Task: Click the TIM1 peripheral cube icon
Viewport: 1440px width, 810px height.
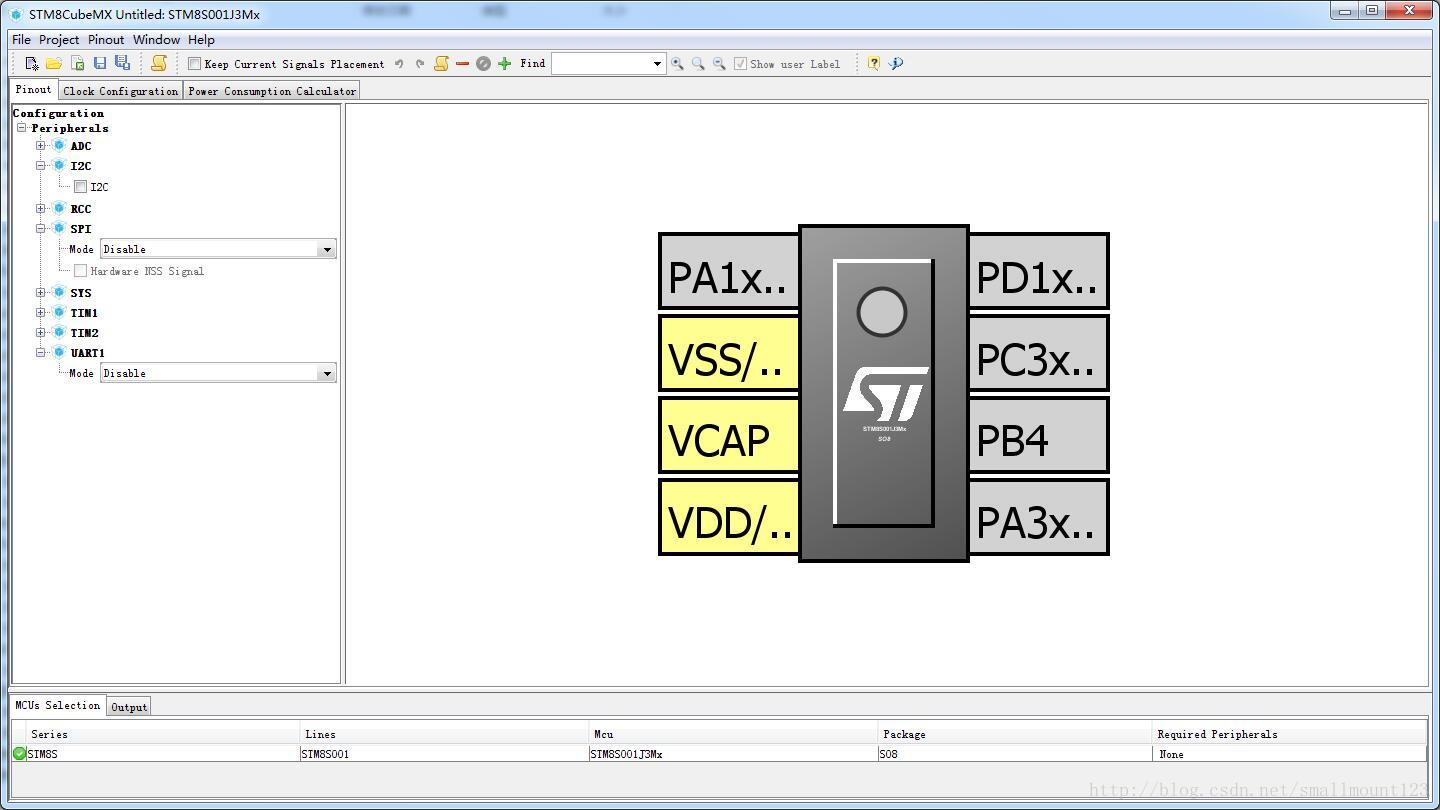Action: [x=59, y=312]
